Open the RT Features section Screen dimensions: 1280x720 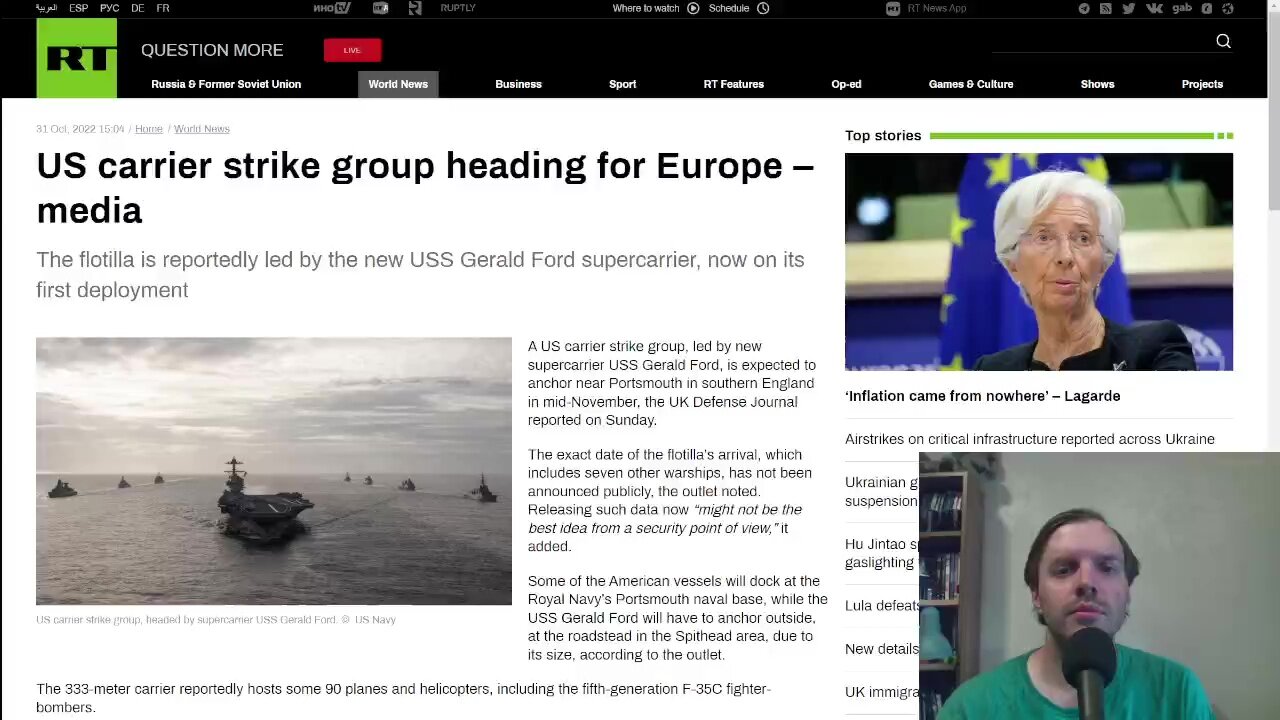point(733,84)
